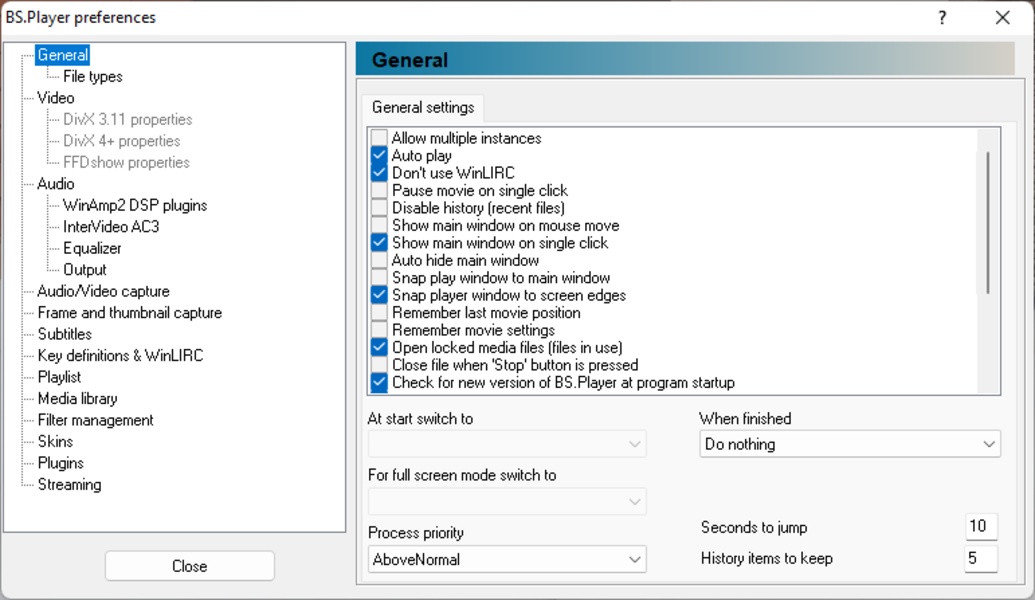This screenshot has height=600, width=1035.
Task: Click the History items to keep field
Action: point(981,558)
